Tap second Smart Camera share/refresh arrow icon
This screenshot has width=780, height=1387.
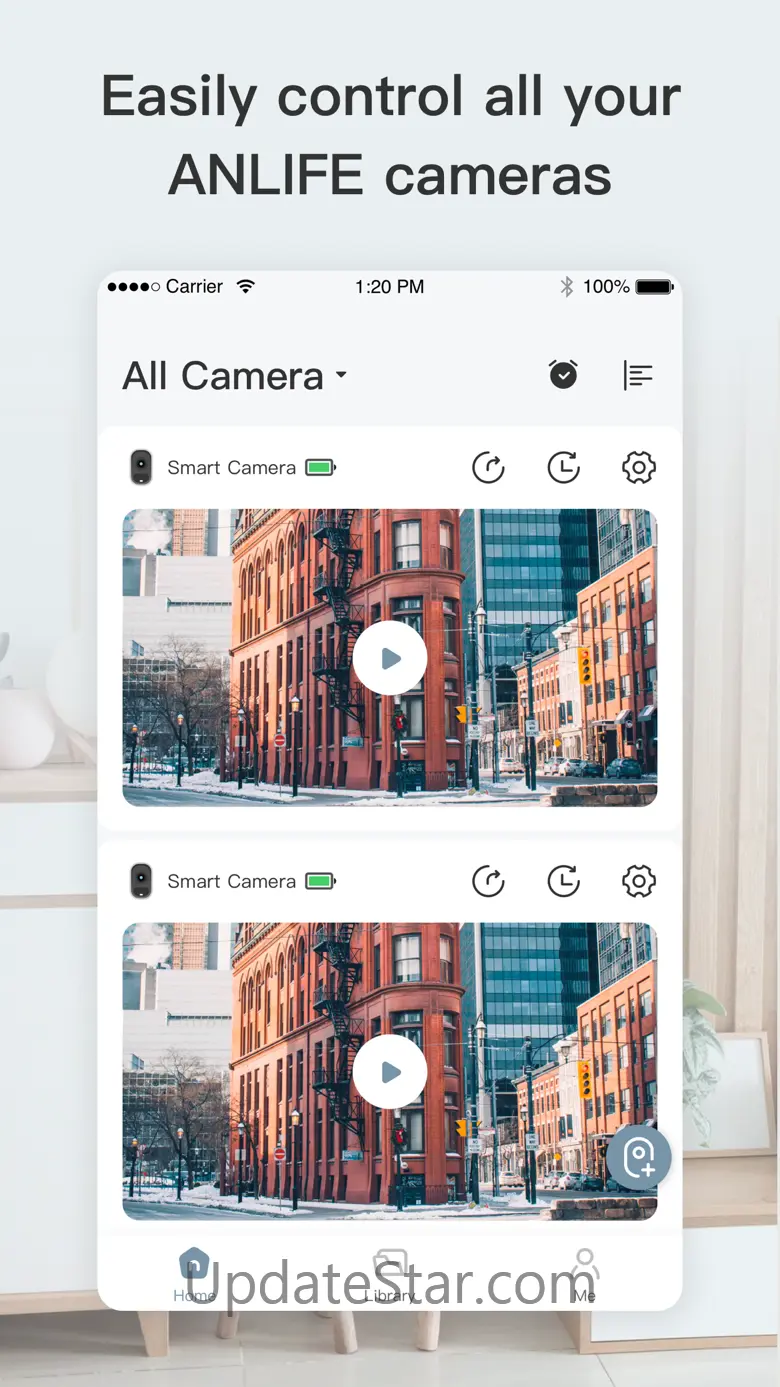coord(488,881)
